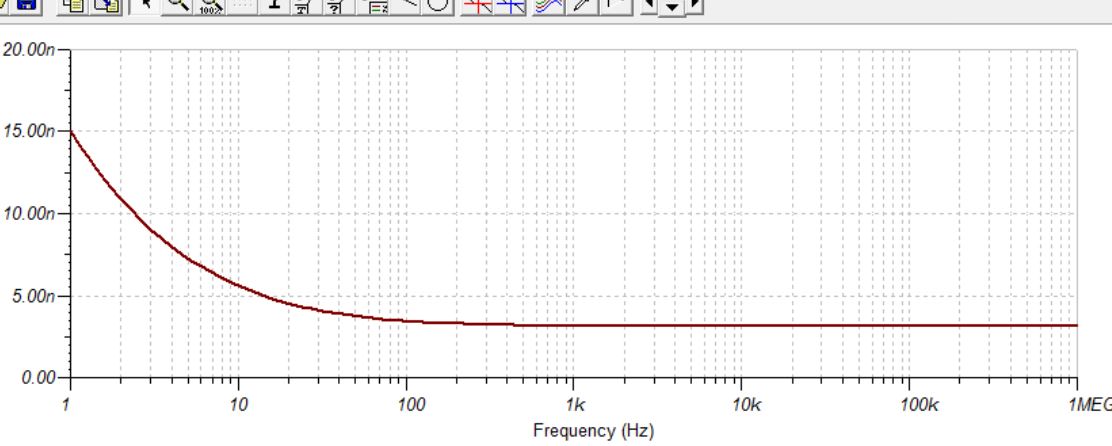1112x446 pixels.
Task: Select the line drawing tool
Action: coord(407,5)
